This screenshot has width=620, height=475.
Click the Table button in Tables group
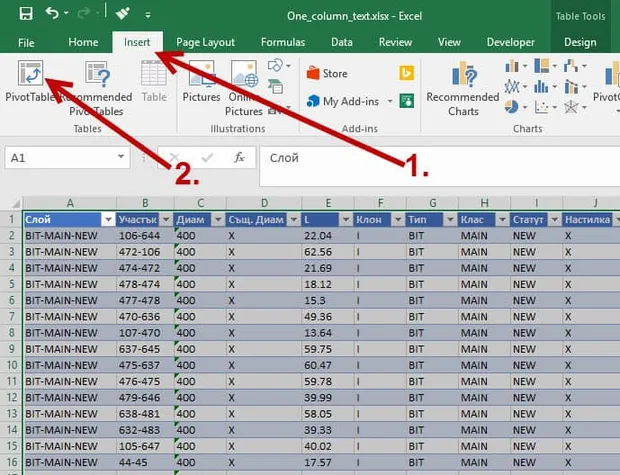coord(154,81)
